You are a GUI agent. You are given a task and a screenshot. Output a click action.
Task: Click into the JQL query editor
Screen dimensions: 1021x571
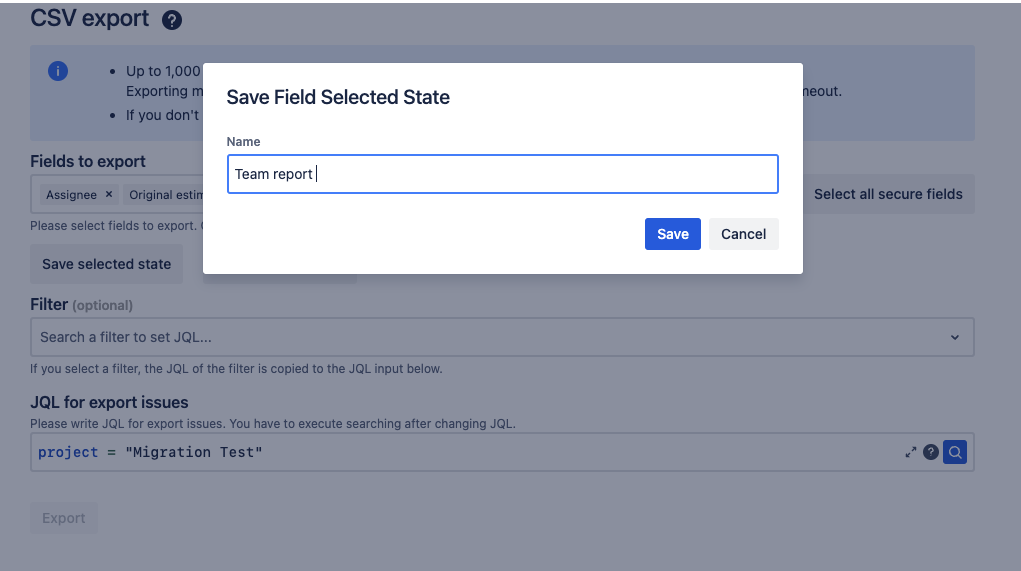pos(450,452)
